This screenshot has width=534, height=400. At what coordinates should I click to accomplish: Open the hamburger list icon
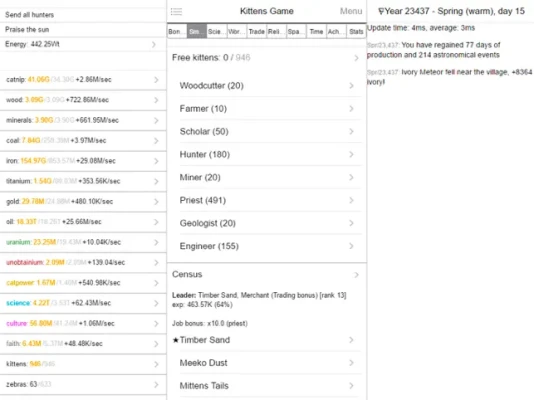pos(176,12)
